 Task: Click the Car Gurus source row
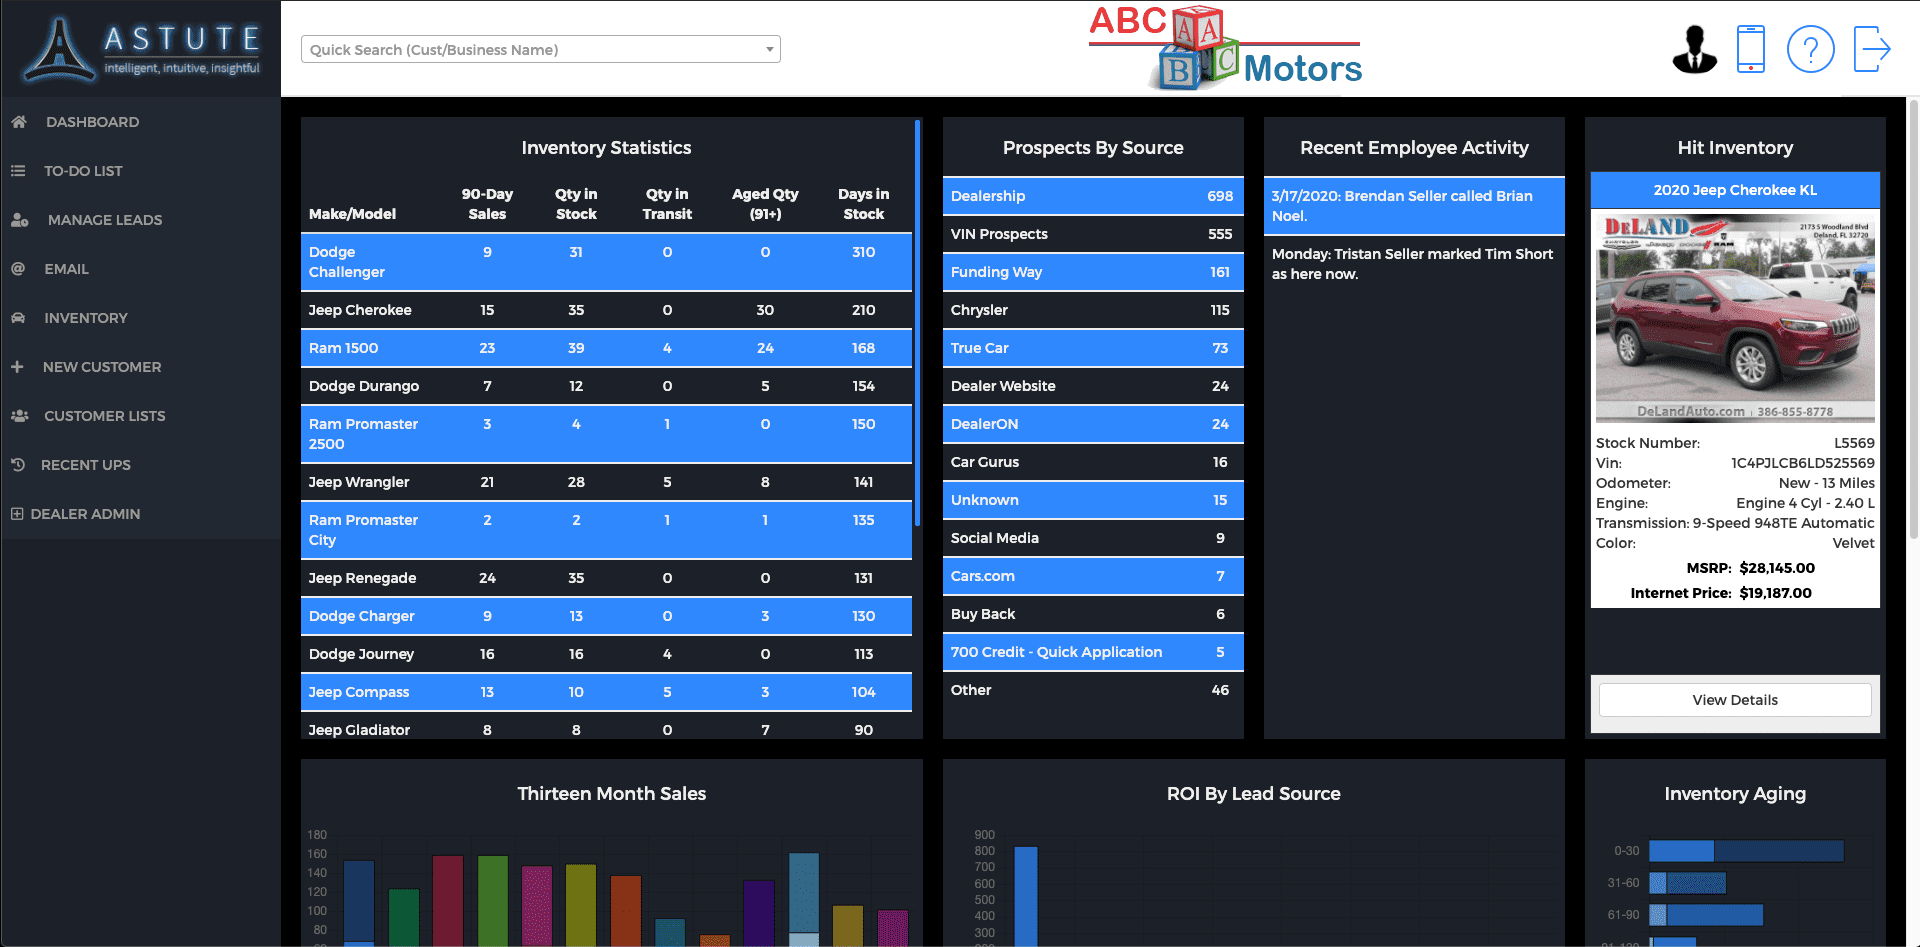coord(1093,462)
